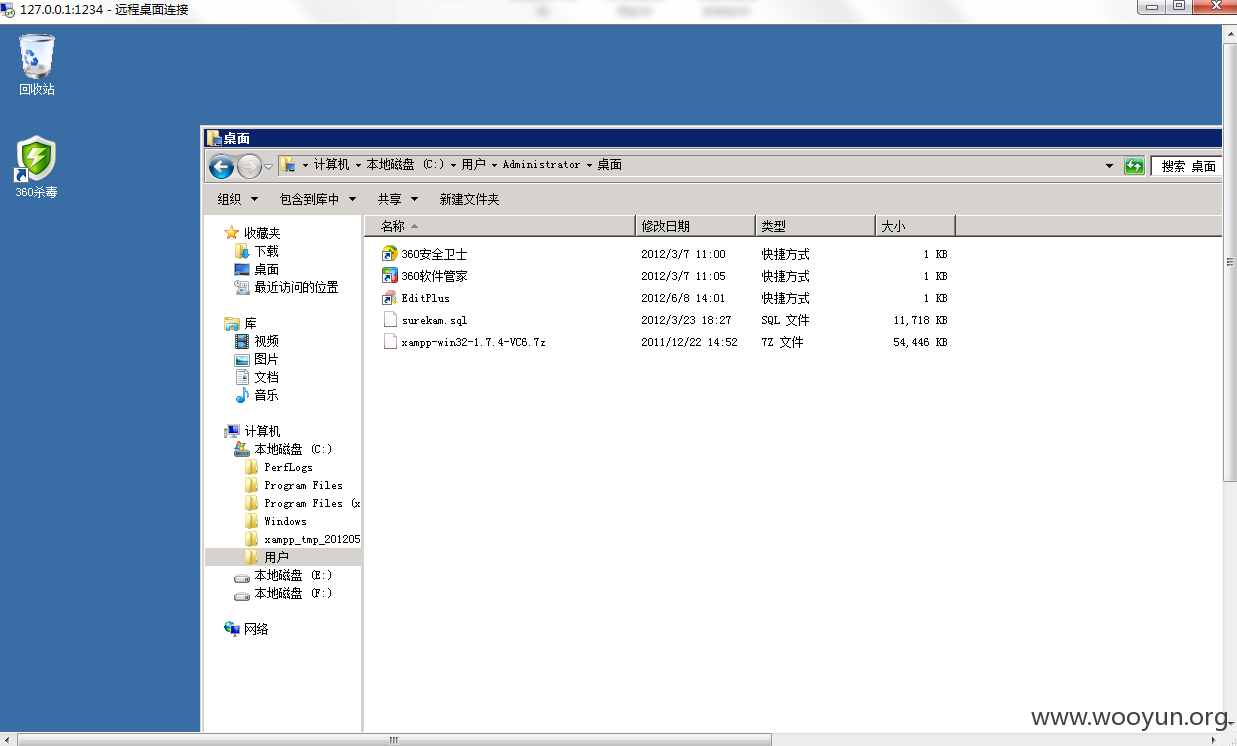Viewport: 1237px width, 746px height.
Task: Click the 收藏夹 star icon
Action: pos(232,233)
